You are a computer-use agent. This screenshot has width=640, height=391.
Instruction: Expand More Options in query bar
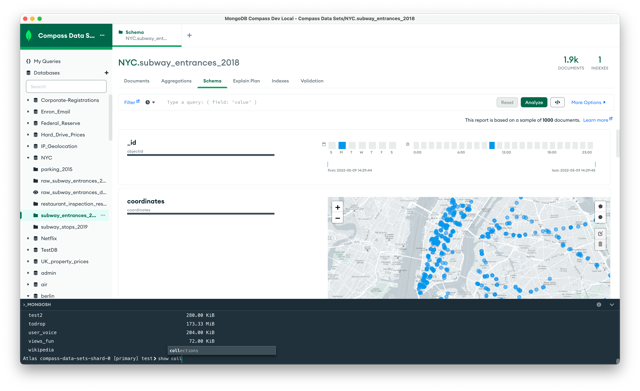pyautogui.click(x=588, y=102)
